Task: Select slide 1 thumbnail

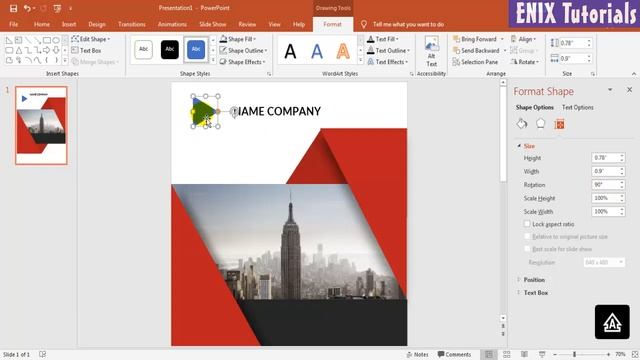Action: pyautogui.click(x=41, y=125)
